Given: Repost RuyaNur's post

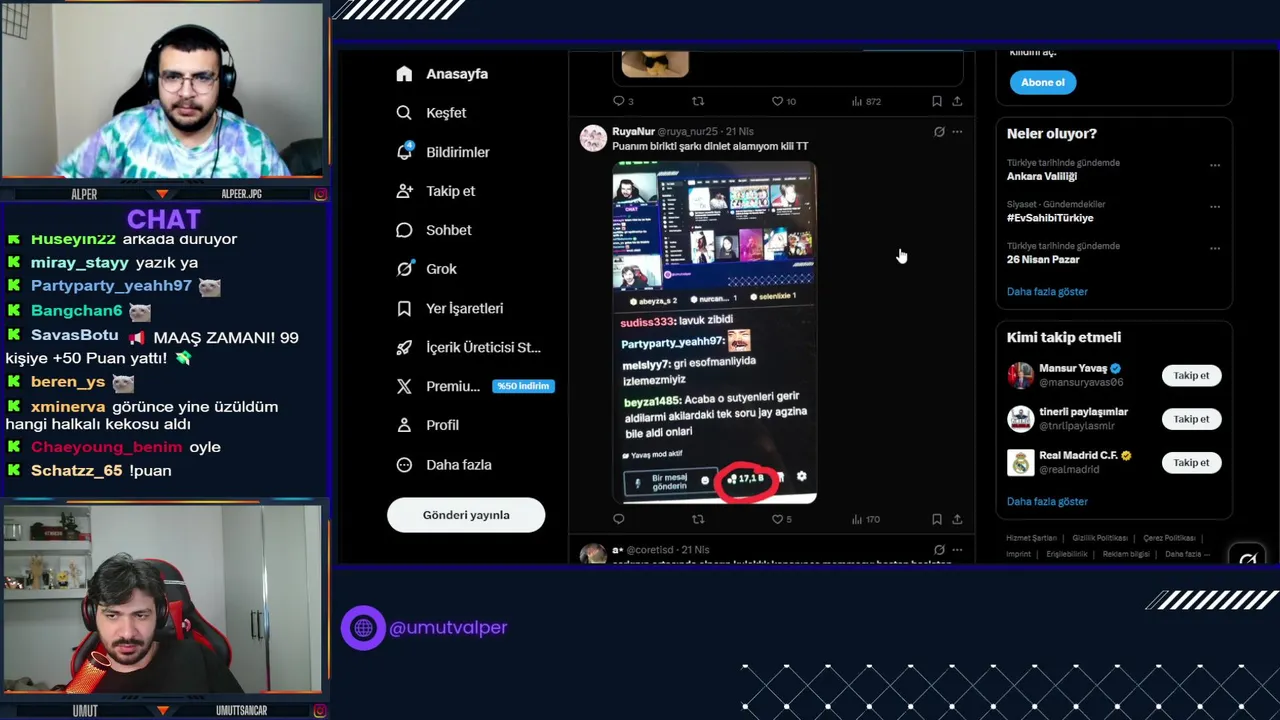Looking at the screenshot, I should 698,519.
